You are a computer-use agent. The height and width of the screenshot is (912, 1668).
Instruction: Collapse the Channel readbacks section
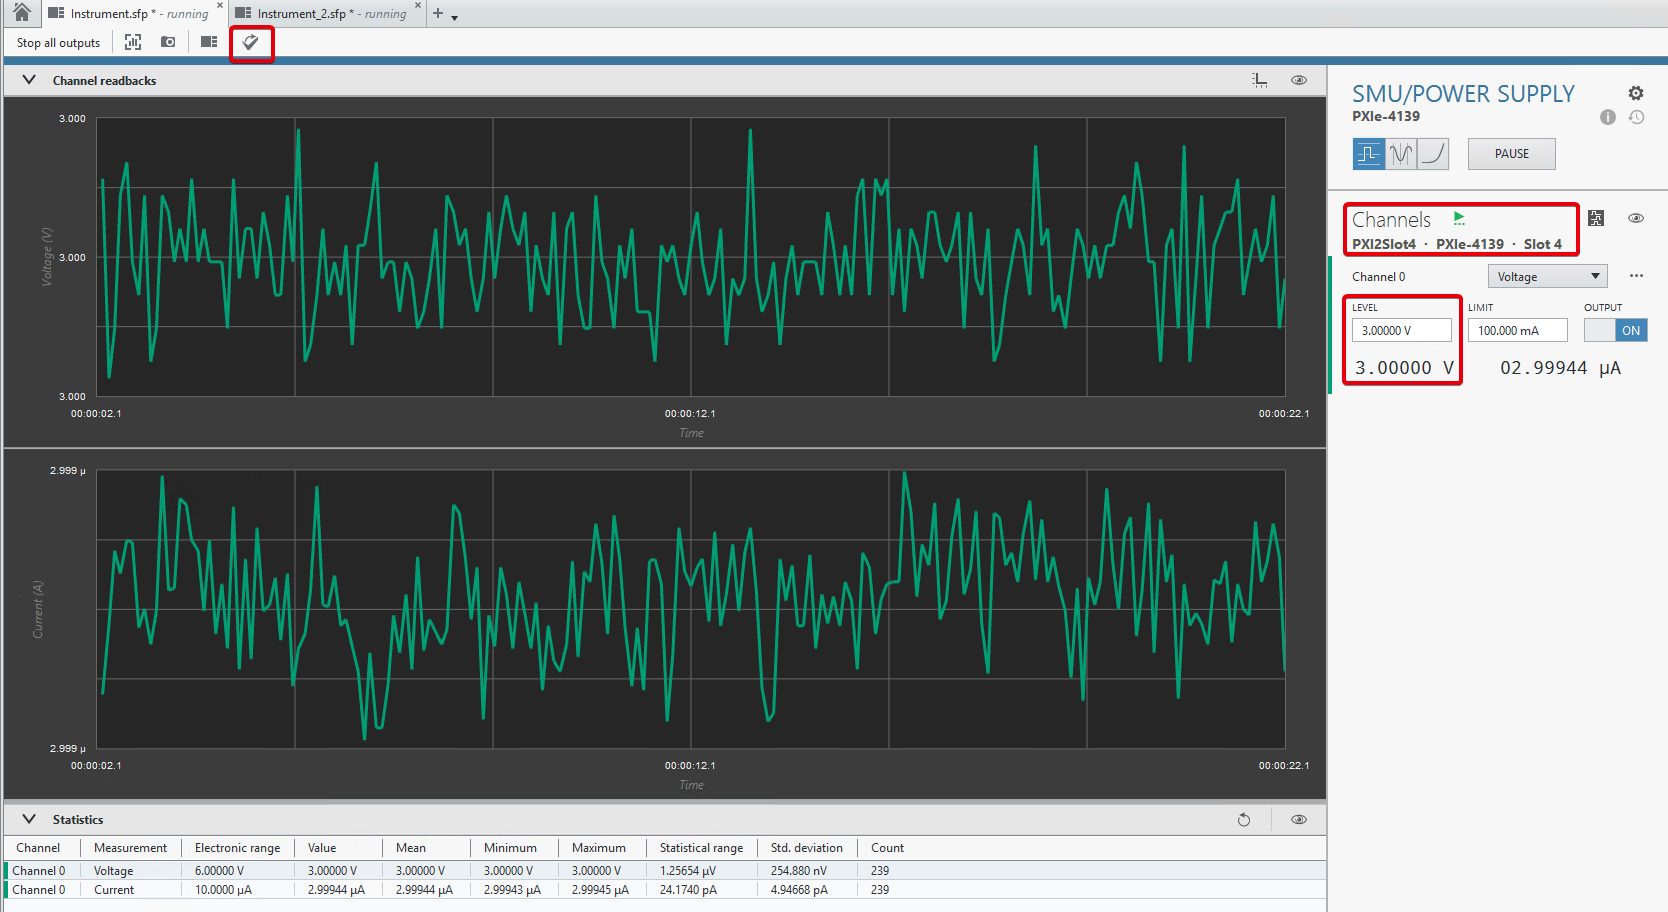[x=29, y=80]
